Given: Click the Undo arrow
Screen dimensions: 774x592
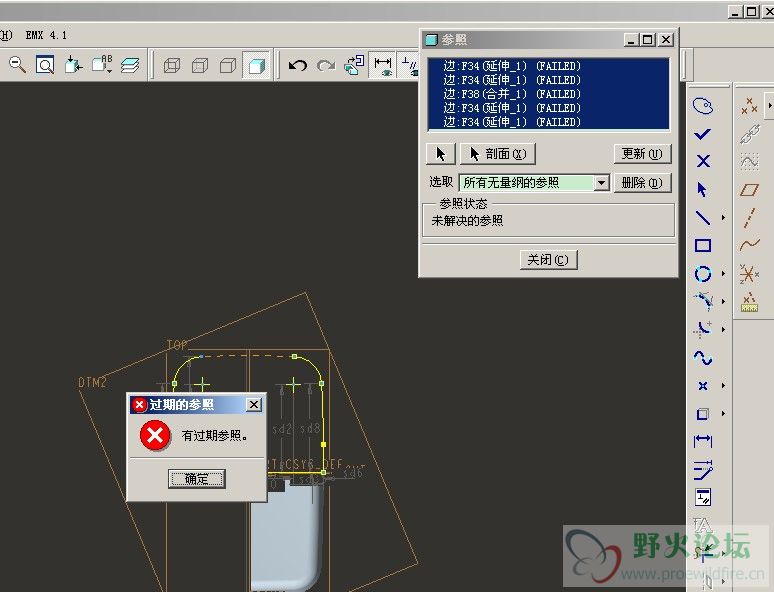Looking at the screenshot, I should pos(298,65).
